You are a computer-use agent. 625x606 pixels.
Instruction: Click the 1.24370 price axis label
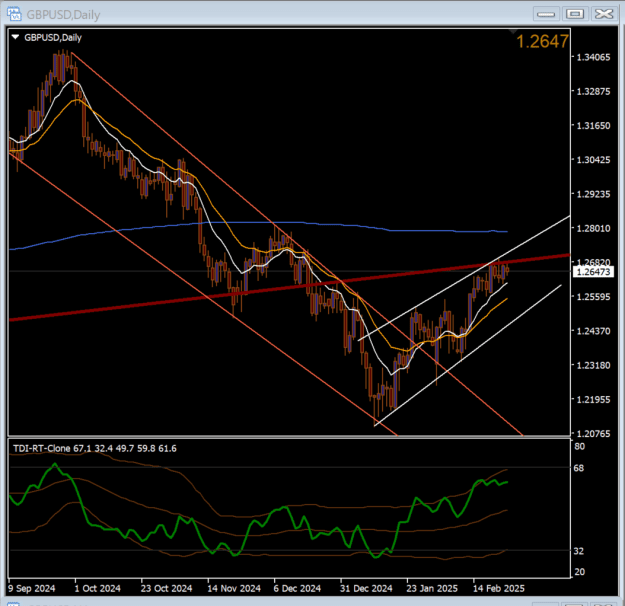coord(594,331)
